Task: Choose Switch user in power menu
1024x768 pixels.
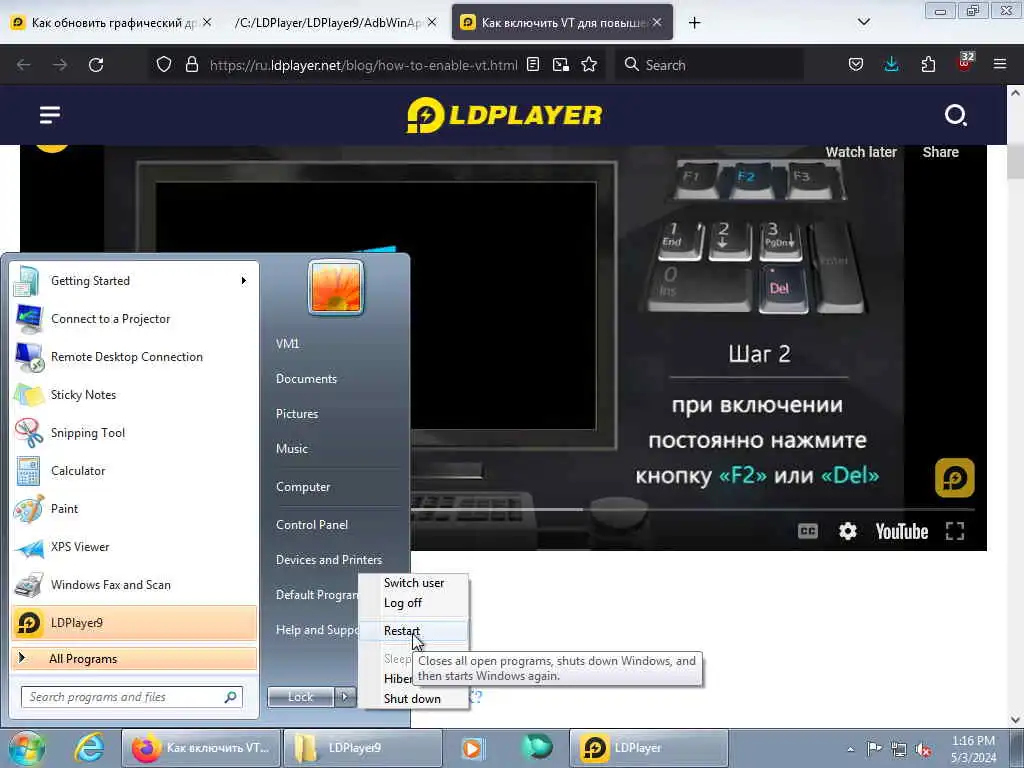Action: click(414, 583)
